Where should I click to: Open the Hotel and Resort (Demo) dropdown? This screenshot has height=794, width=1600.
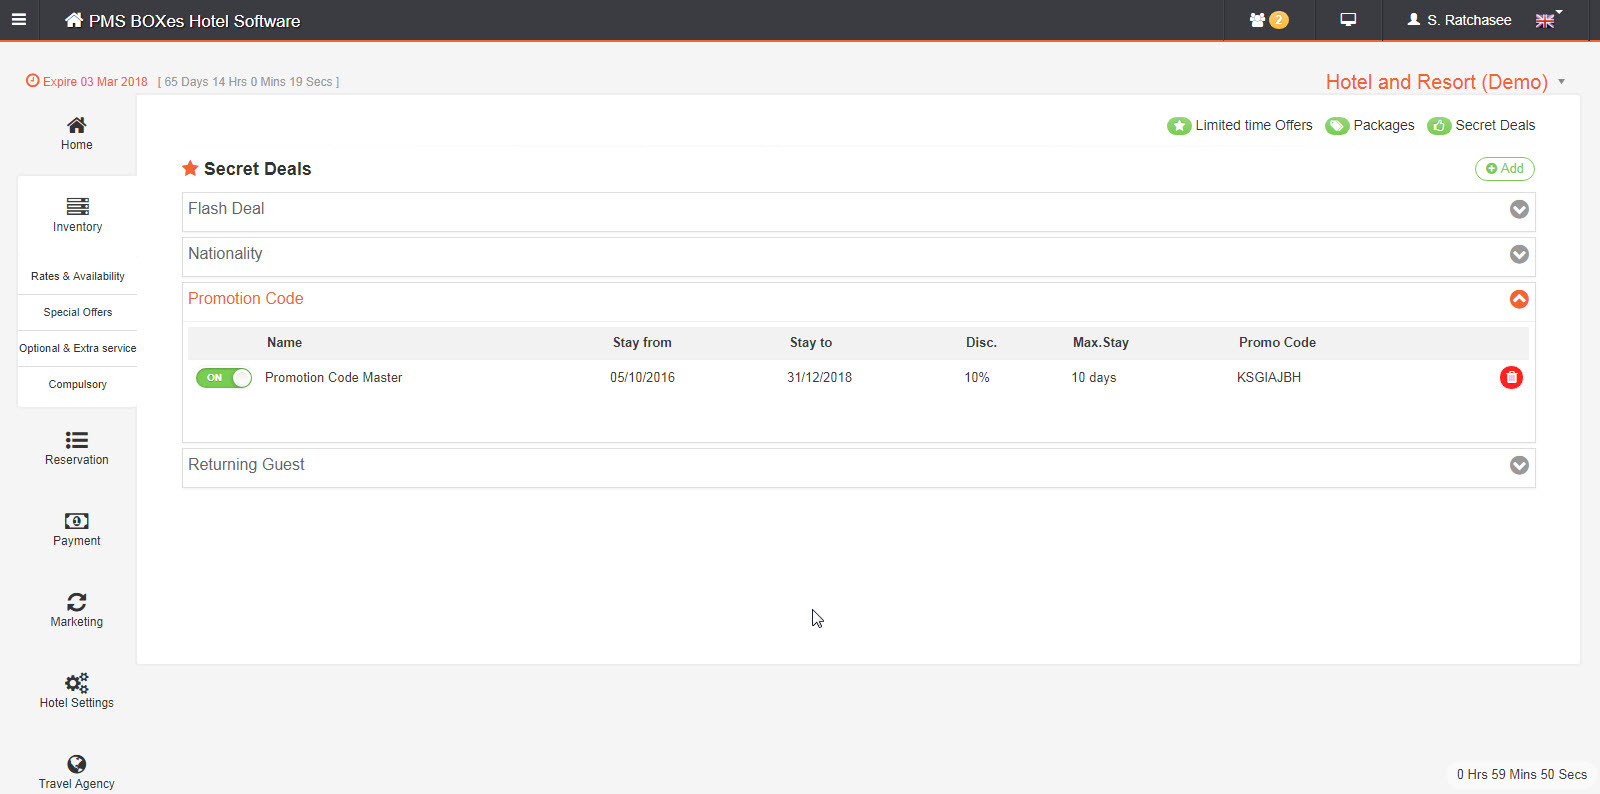(1445, 82)
